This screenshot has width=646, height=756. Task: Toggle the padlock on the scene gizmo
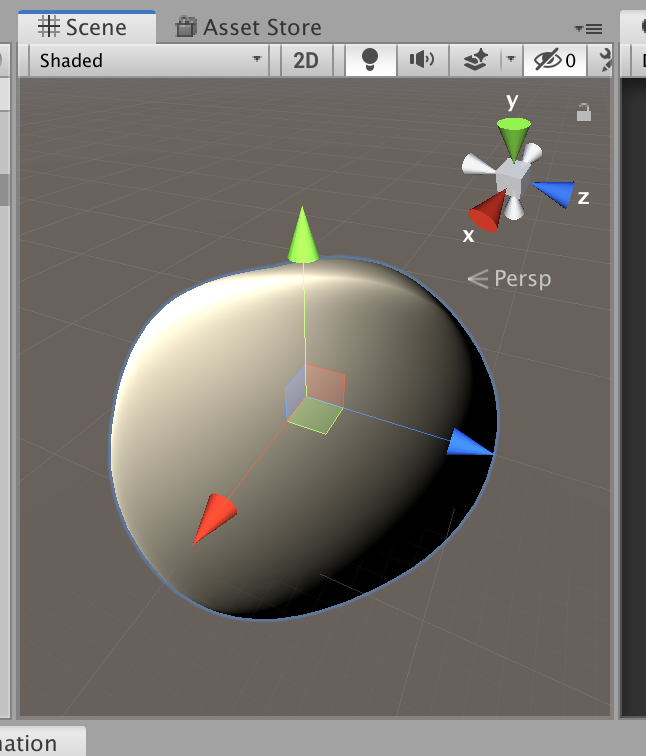point(584,113)
